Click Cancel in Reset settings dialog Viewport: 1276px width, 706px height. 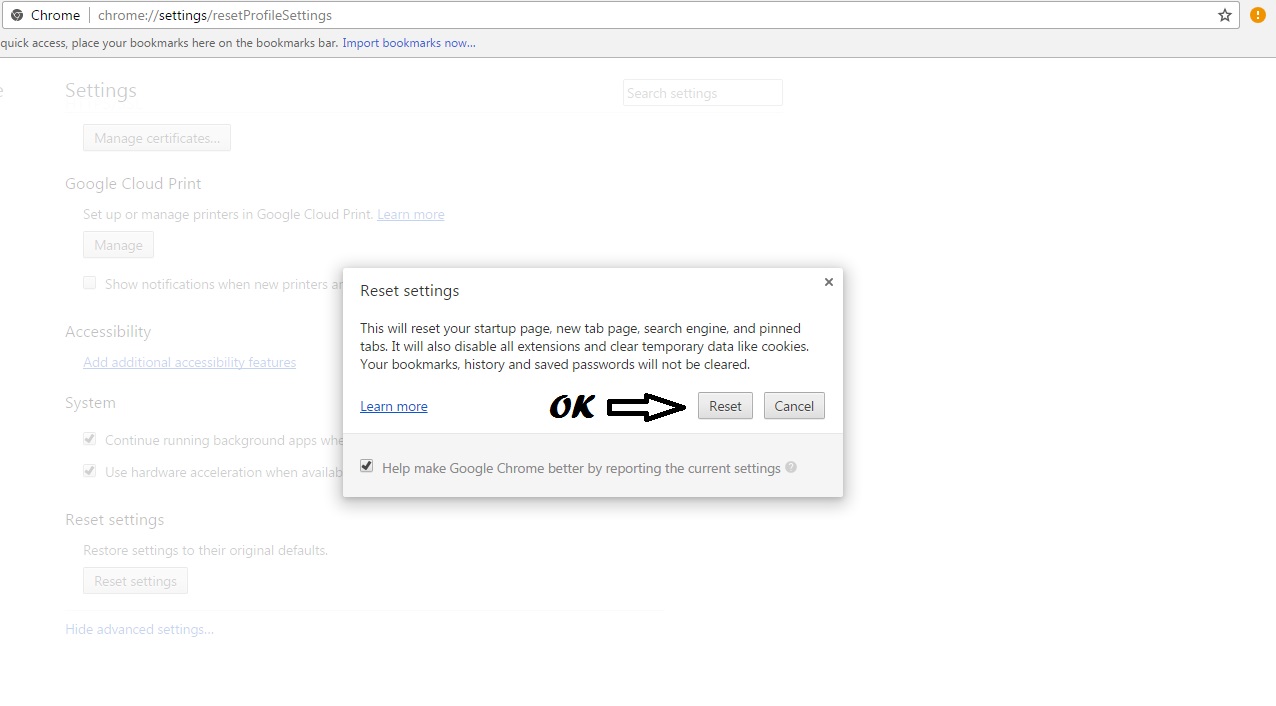coord(794,406)
